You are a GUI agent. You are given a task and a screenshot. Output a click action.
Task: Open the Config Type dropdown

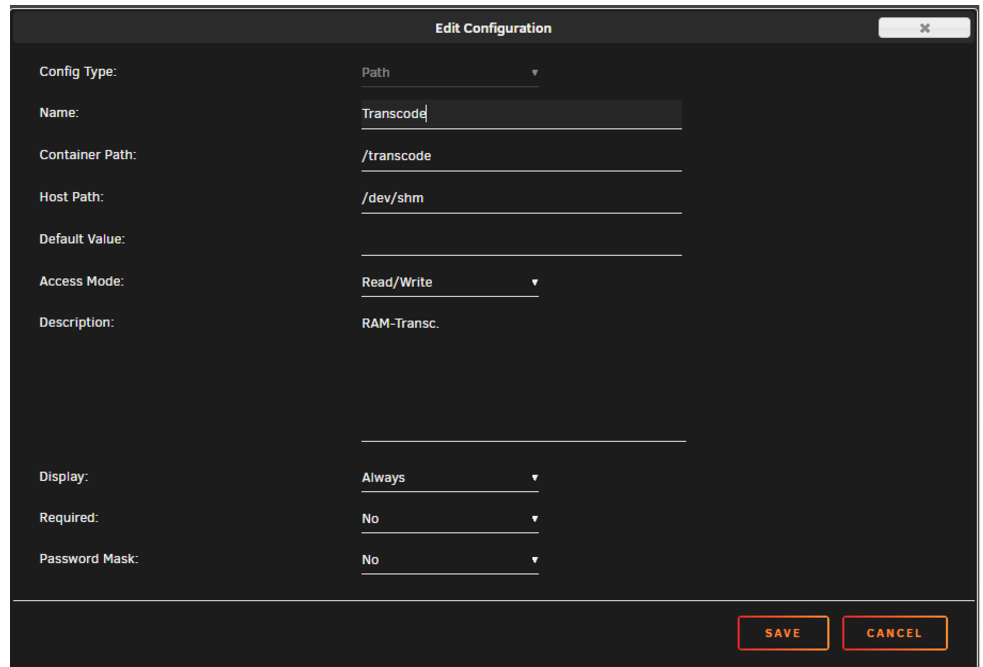pyautogui.click(x=449, y=73)
